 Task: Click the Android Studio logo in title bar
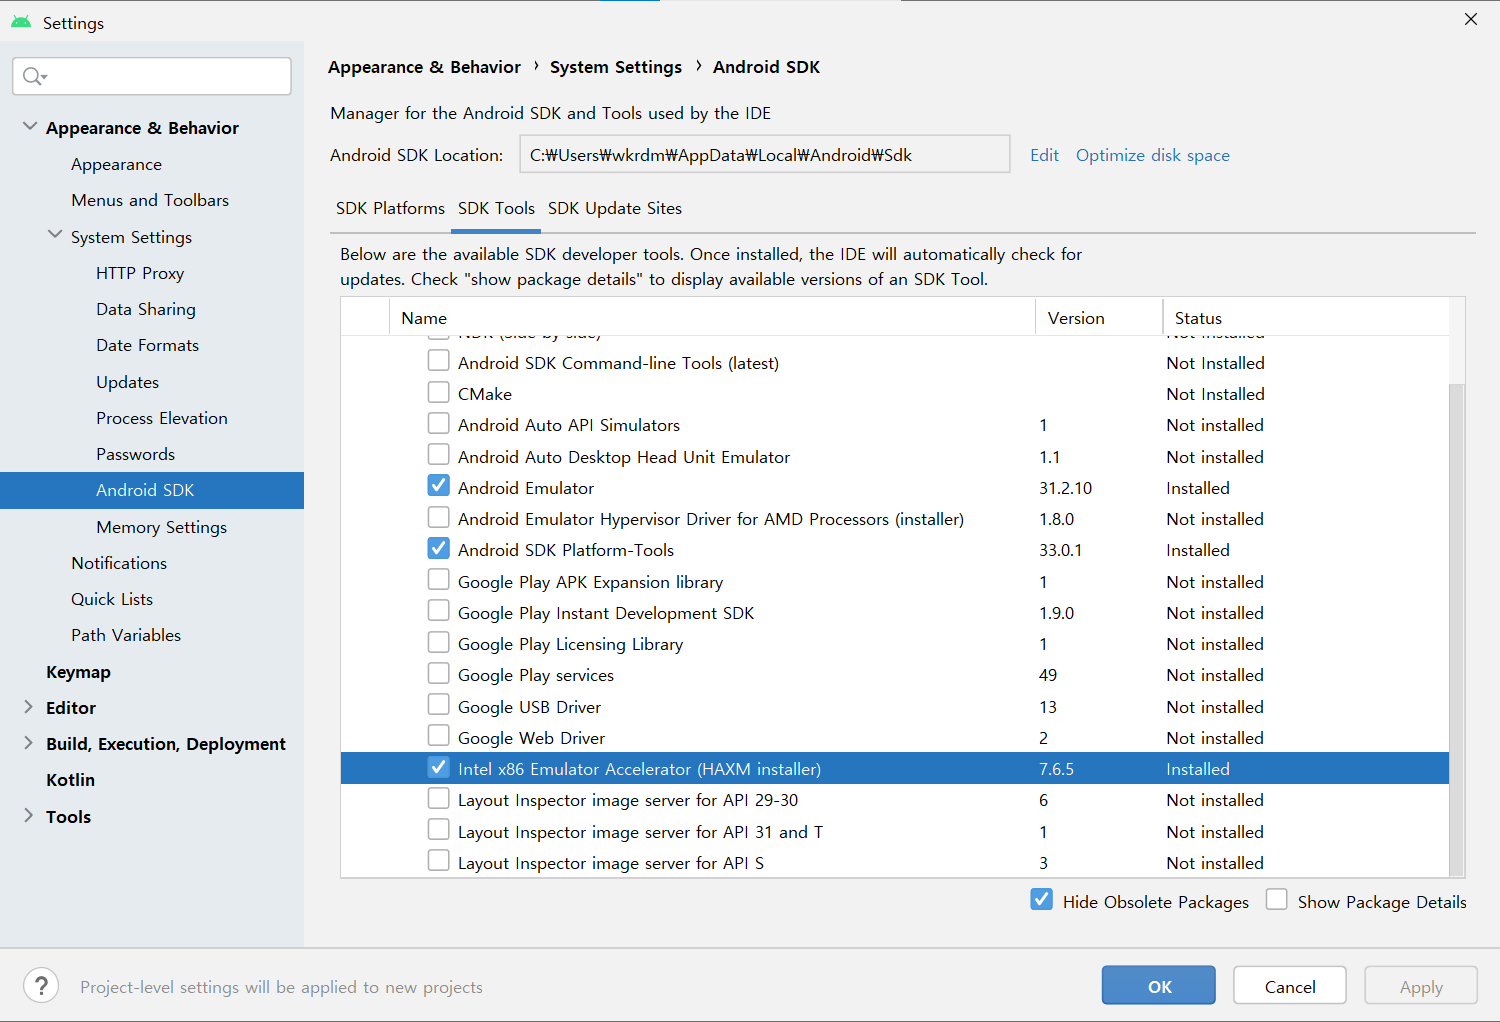coord(21,22)
